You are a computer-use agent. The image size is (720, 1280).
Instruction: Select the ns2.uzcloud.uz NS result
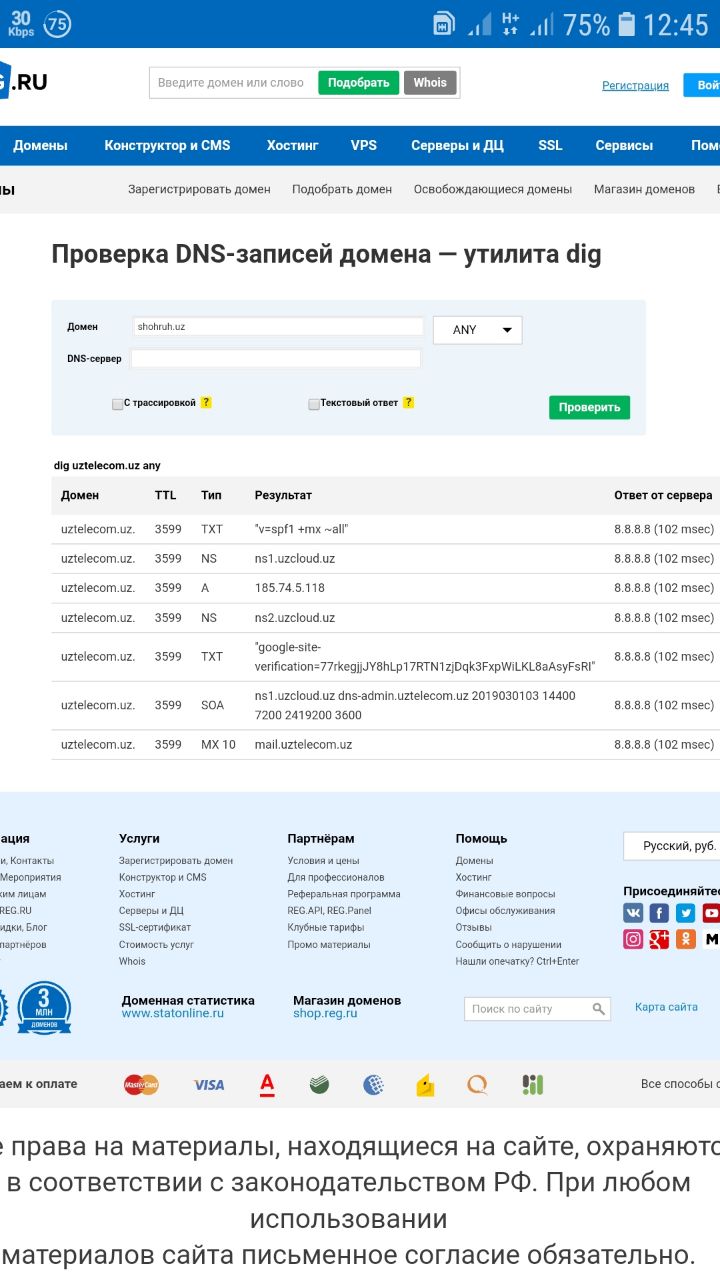click(x=295, y=618)
